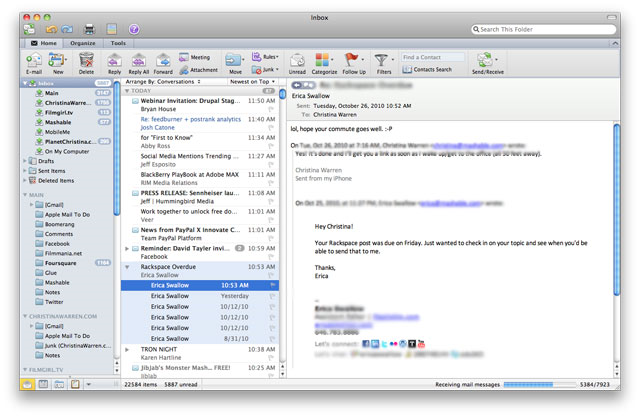Screen dimensions: 640x417
Task: Click the reading pane vertical scrollbar
Action: coord(617,210)
